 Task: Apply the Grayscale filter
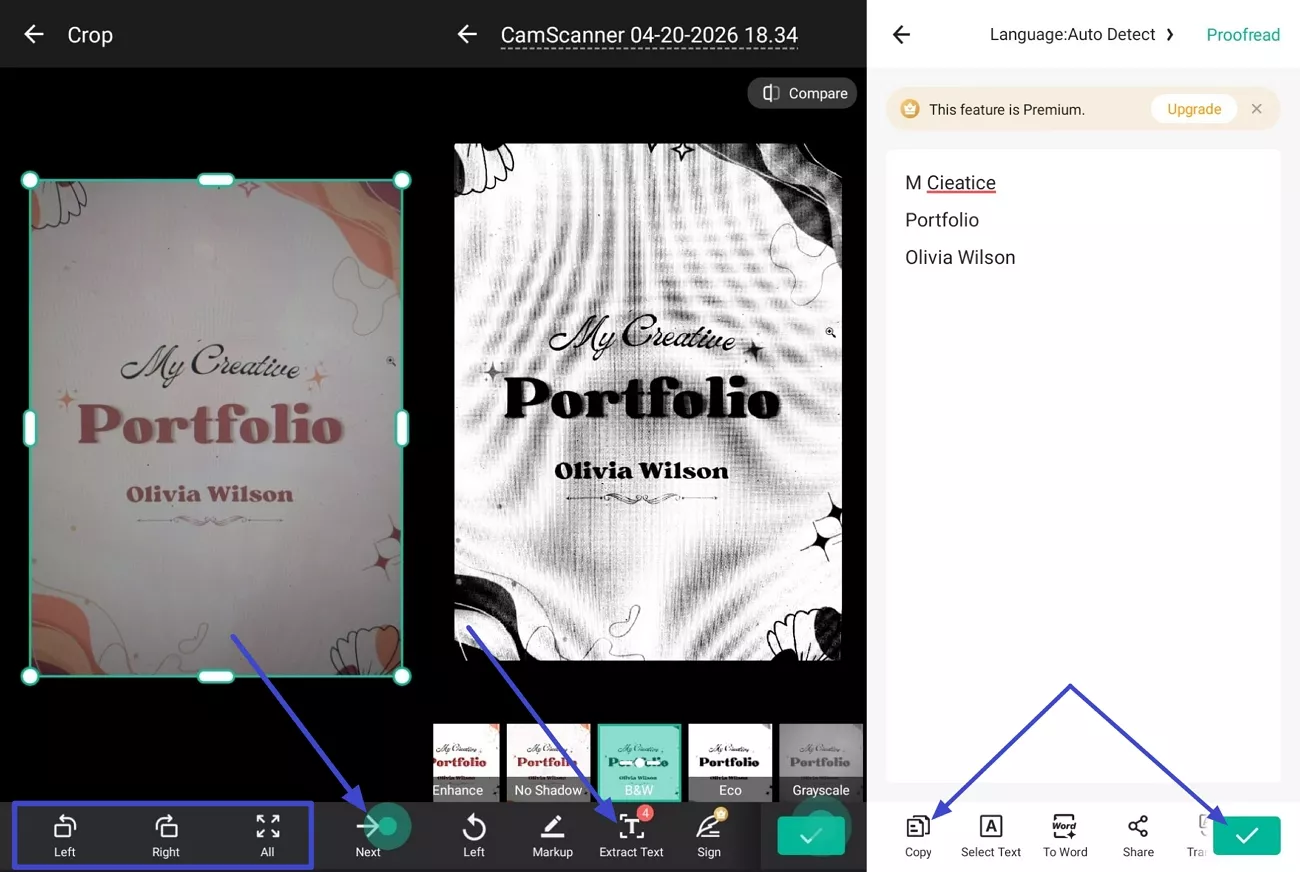click(x=820, y=762)
